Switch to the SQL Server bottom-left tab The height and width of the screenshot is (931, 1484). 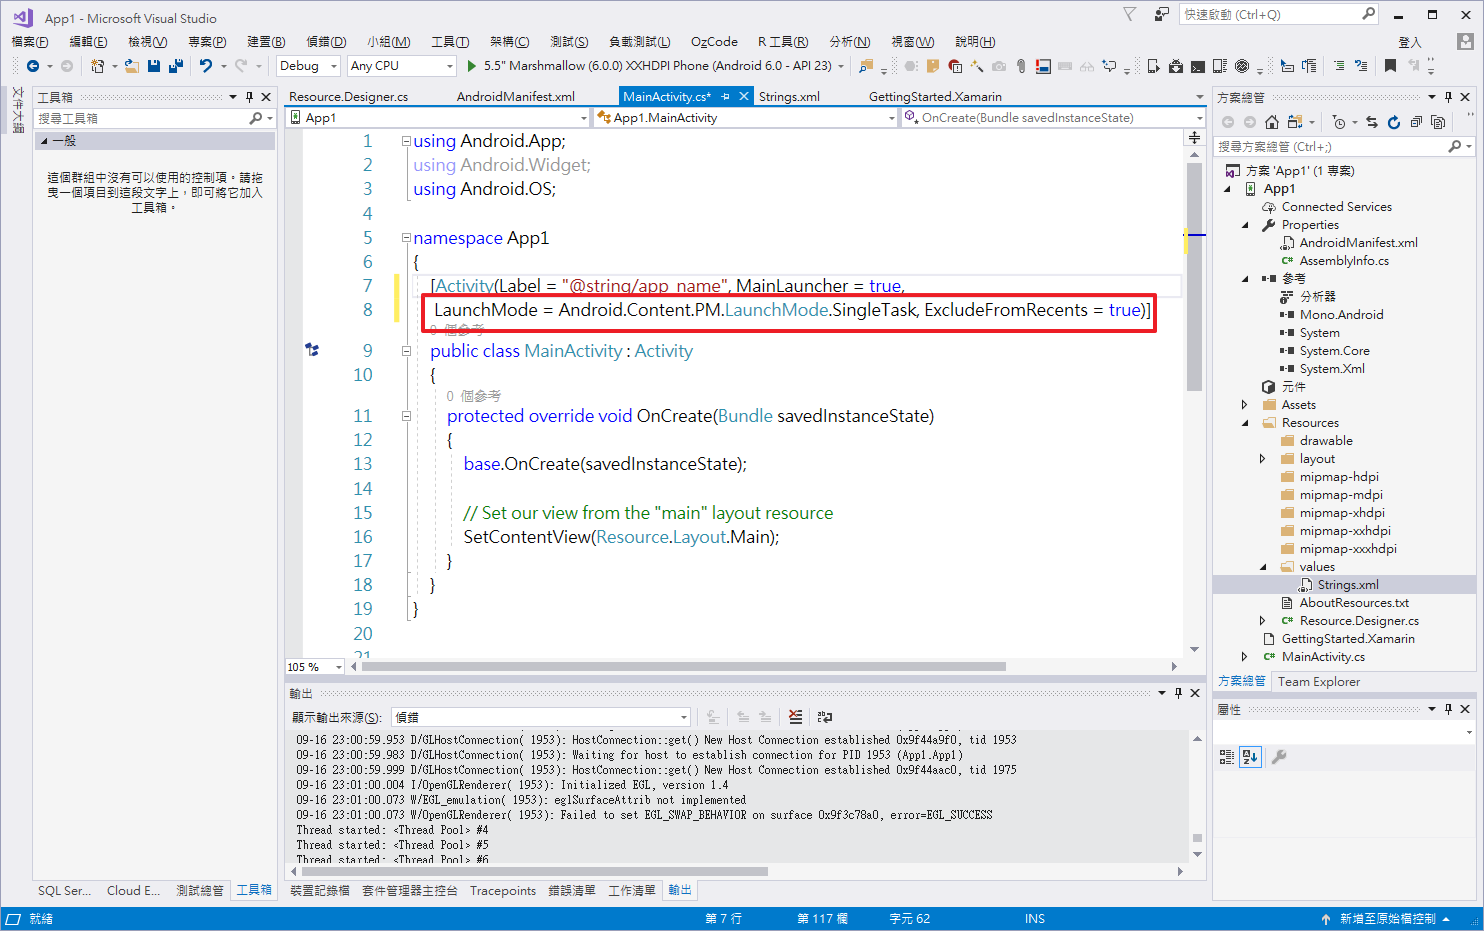[x=64, y=890]
